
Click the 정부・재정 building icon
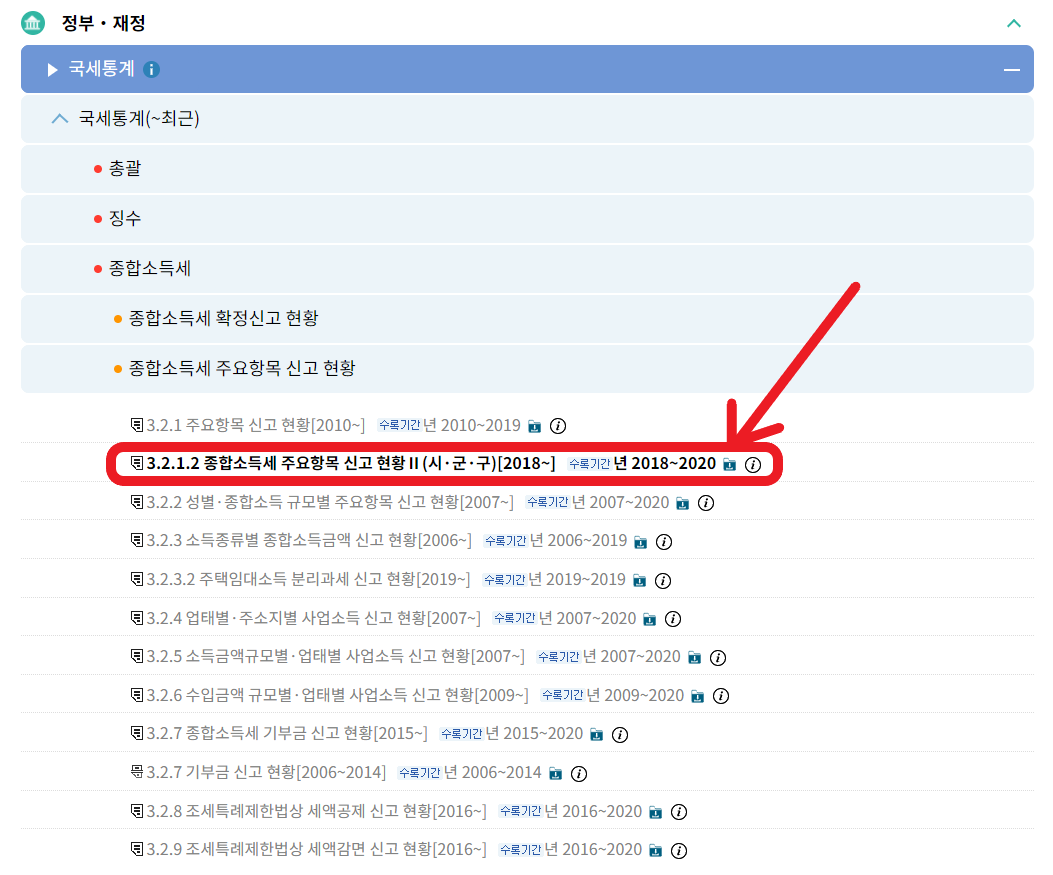coord(33,24)
